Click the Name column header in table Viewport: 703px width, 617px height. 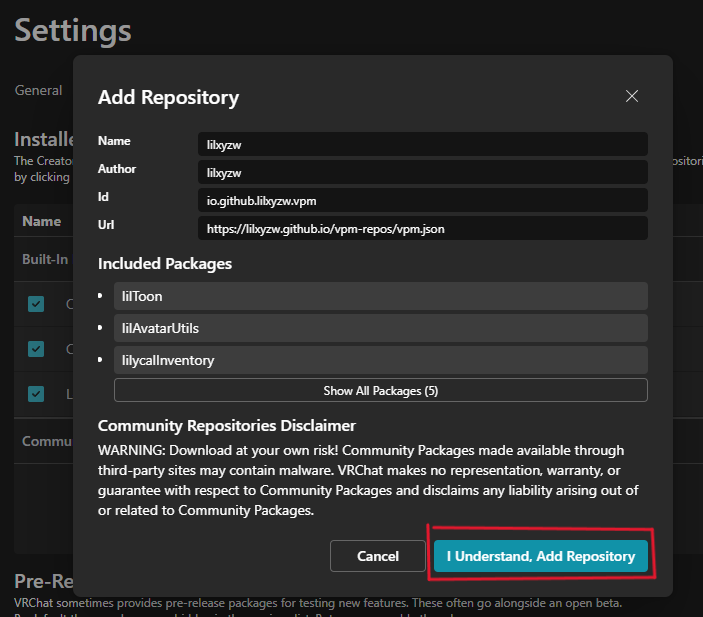(x=42, y=221)
